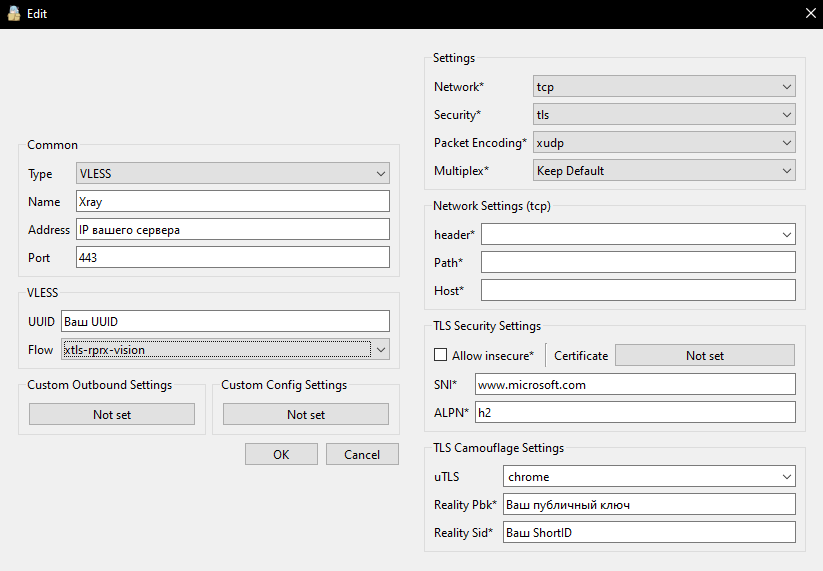The width and height of the screenshot is (823, 571).
Task: Expand the Flow dropdown xtls-rprx-vision
Action: pos(225,349)
